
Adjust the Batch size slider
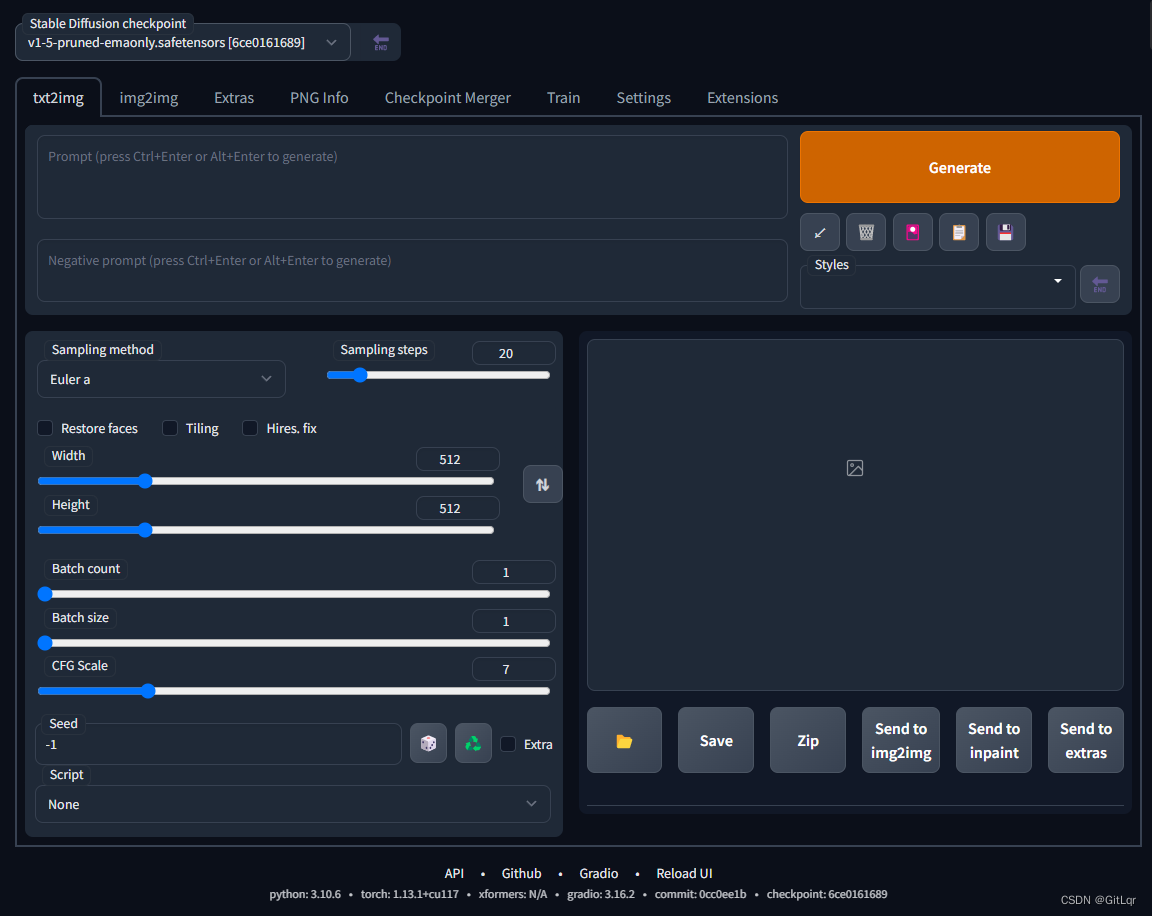(294, 643)
